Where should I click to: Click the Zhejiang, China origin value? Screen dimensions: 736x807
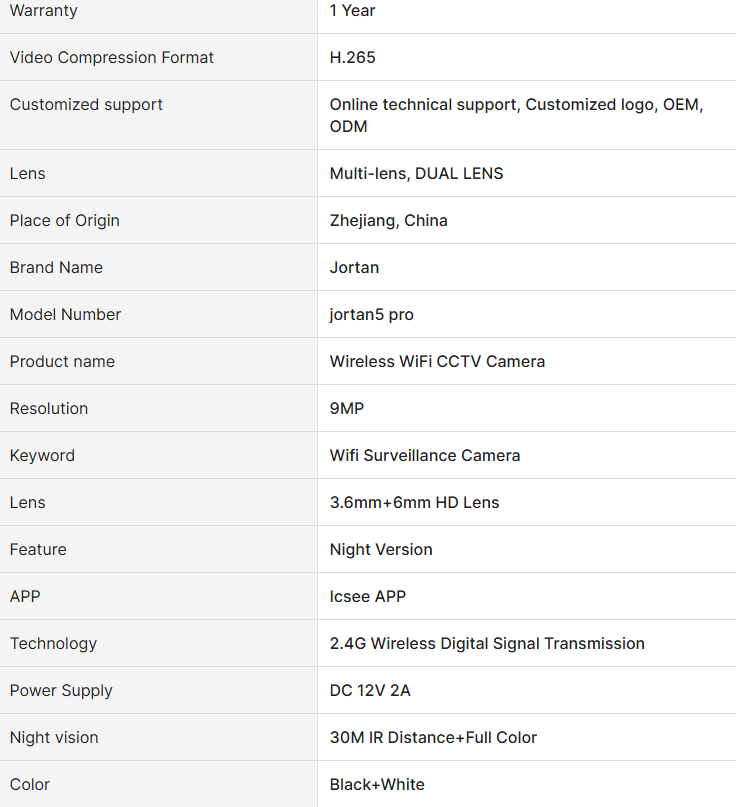coord(389,221)
